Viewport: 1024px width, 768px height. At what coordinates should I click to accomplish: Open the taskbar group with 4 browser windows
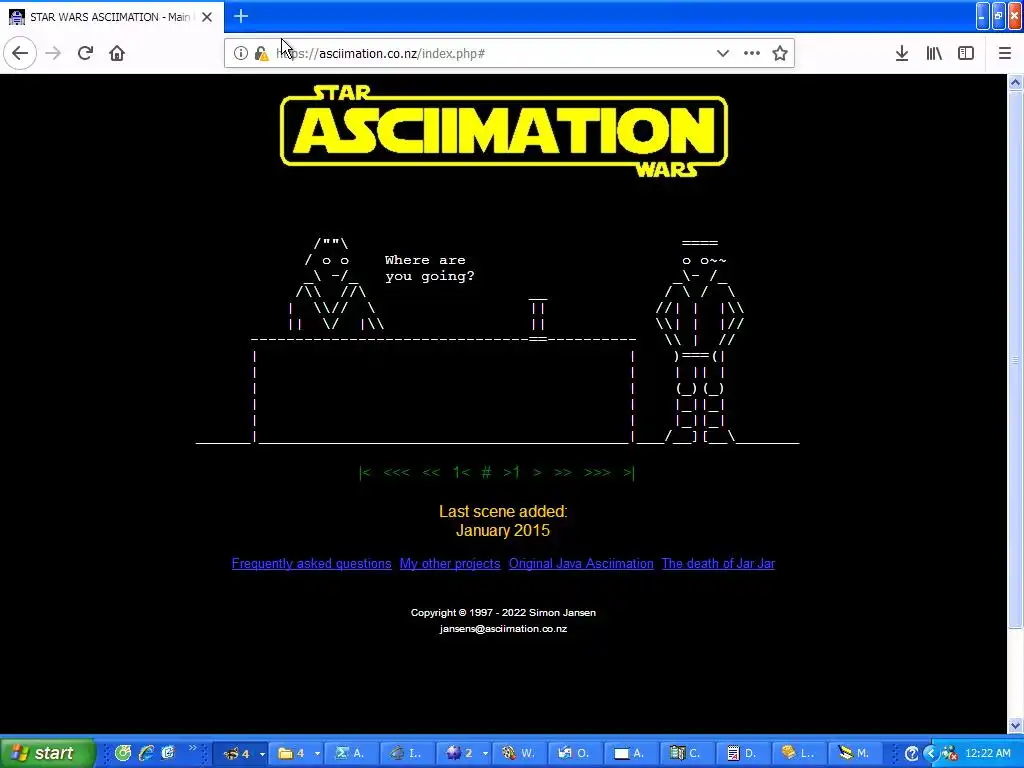click(x=242, y=754)
